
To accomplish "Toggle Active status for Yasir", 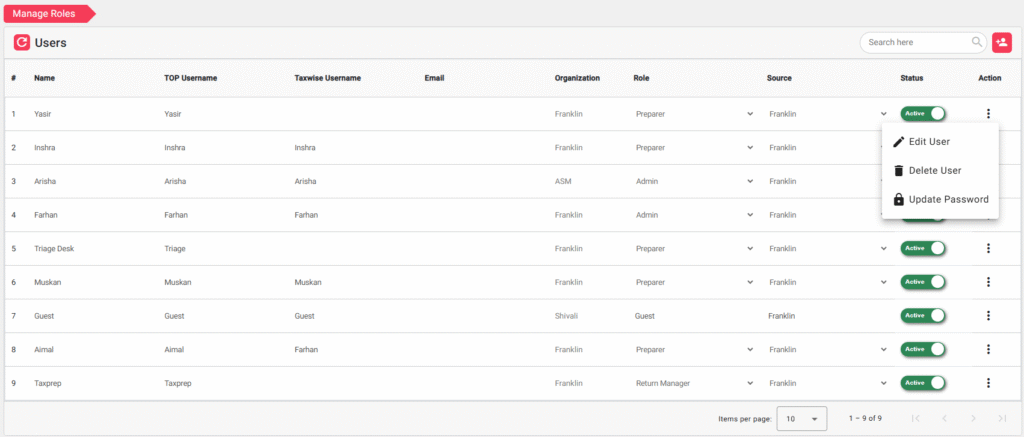I will coord(923,114).
